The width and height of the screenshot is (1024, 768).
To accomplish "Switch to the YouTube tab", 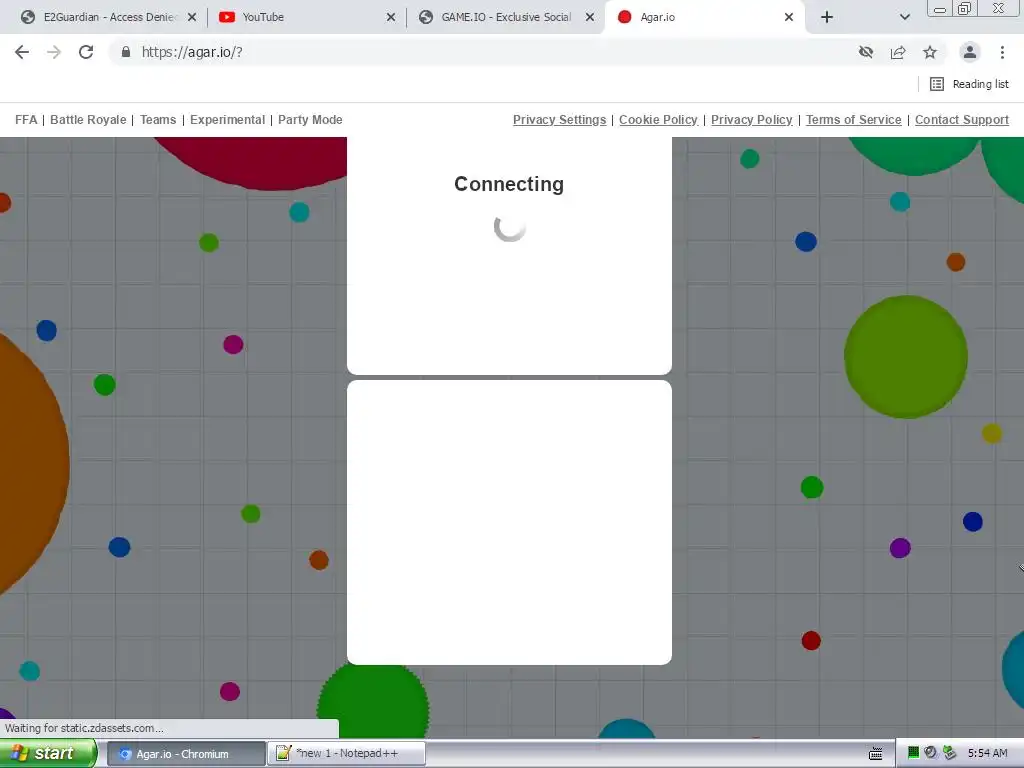I will [305, 17].
